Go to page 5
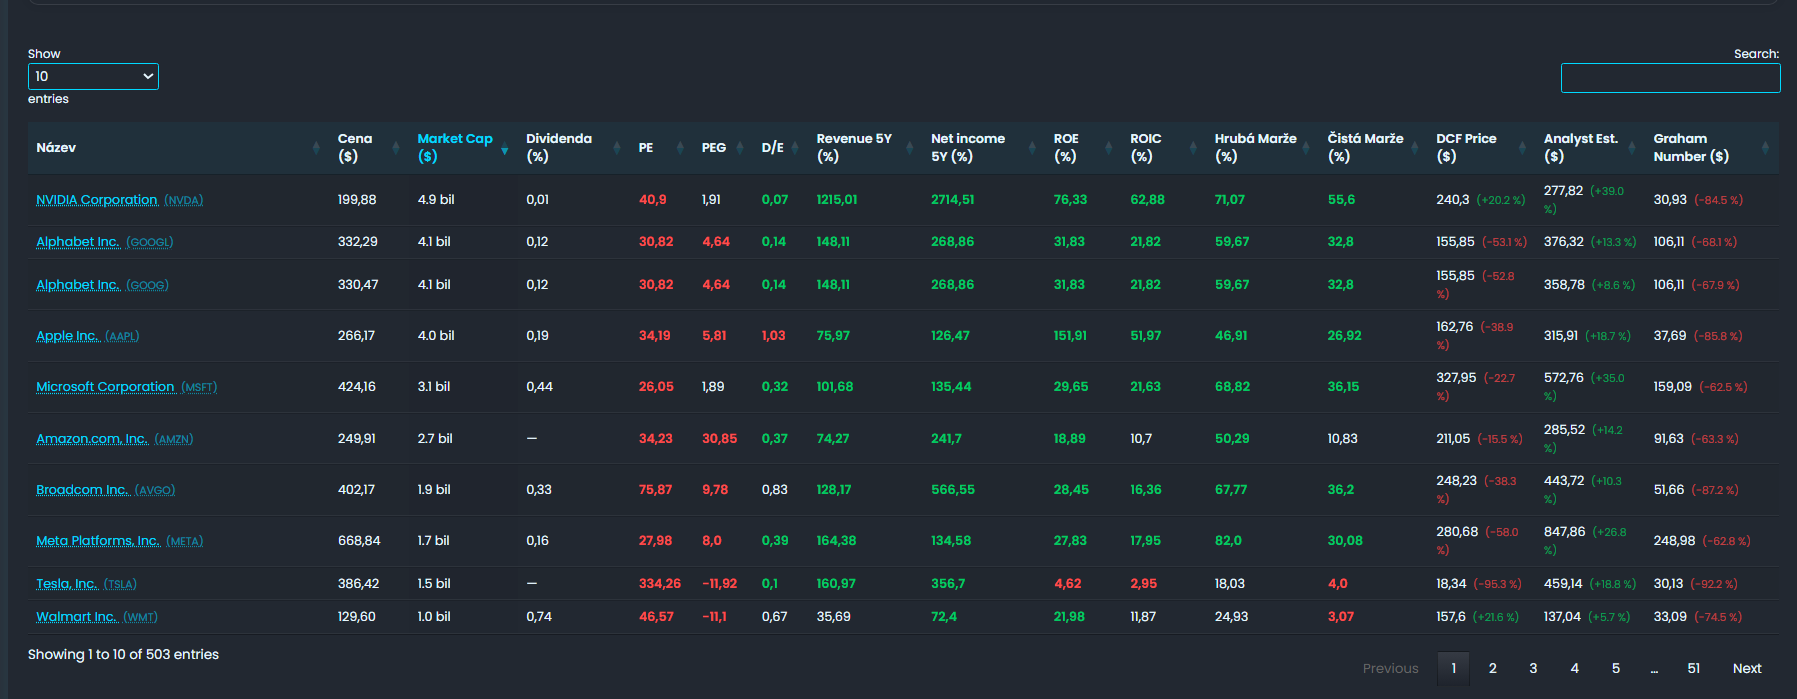This screenshot has height=699, width=1797. click(x=1616, y=668)
